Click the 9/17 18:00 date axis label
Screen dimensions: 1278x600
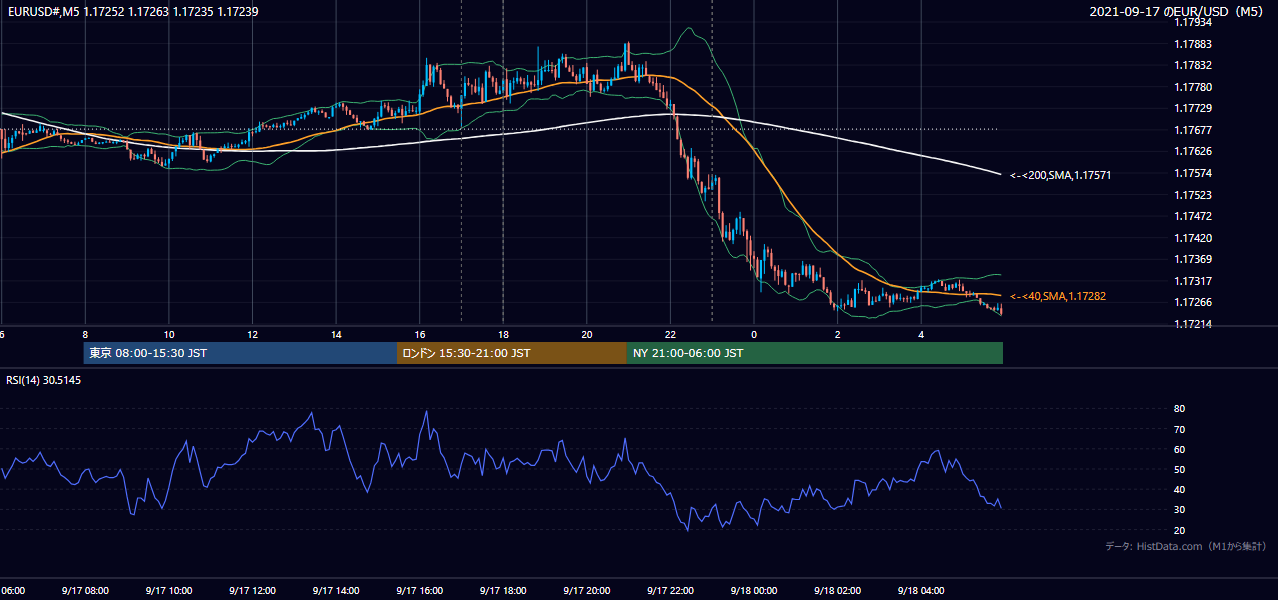[503, 590]
